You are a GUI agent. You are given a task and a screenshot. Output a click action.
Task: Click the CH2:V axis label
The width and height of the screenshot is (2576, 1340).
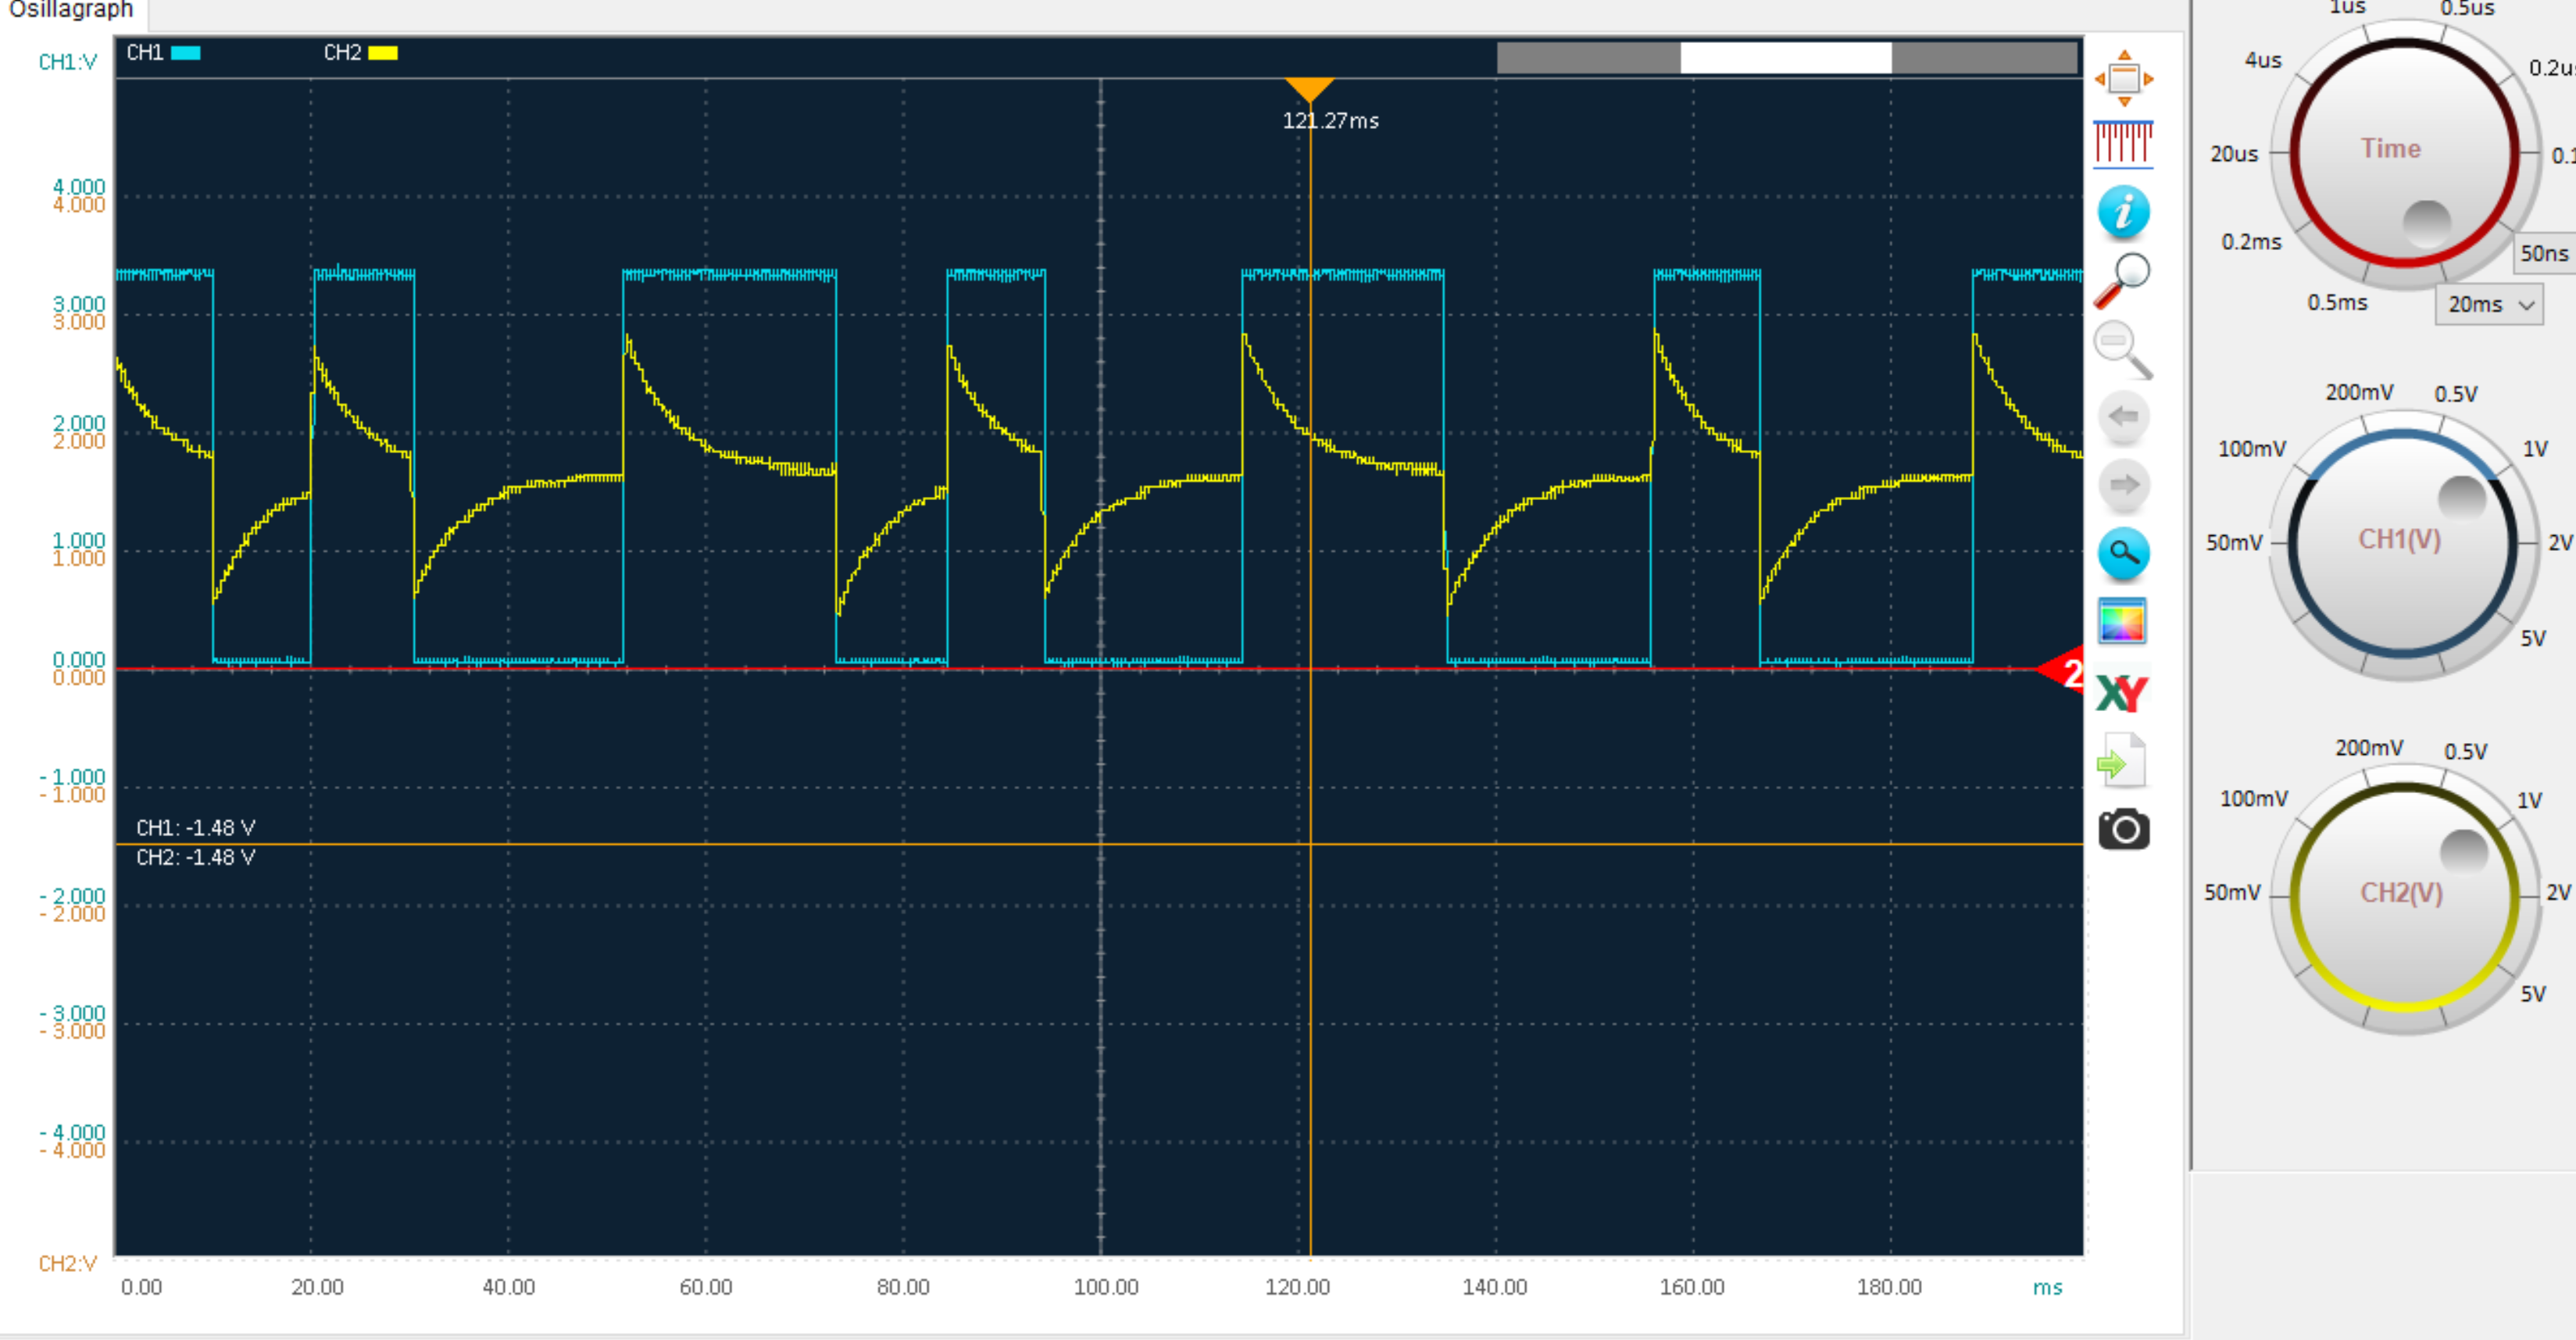tap(68, 1264)
